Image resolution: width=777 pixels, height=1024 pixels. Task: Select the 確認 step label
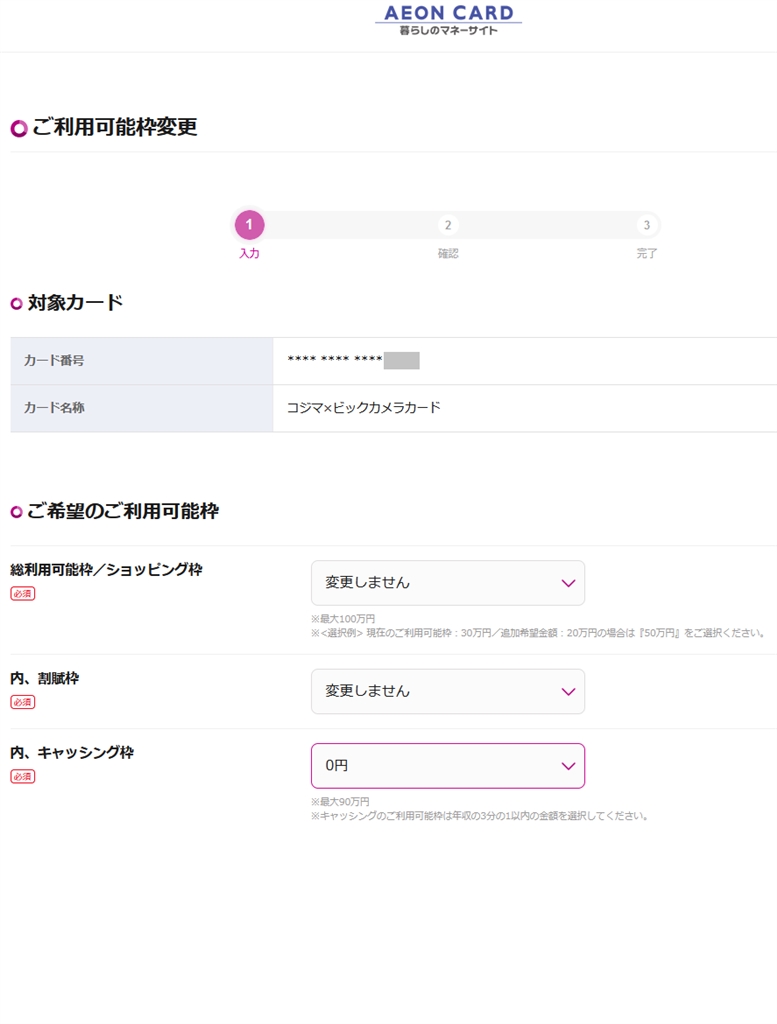[x=448, y=254]
